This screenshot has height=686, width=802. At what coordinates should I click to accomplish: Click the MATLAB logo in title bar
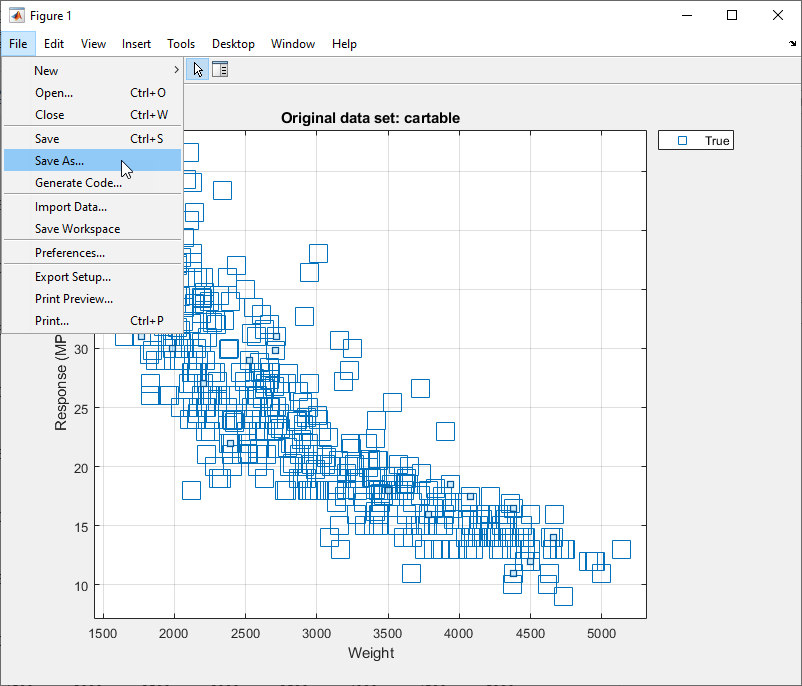16,16
